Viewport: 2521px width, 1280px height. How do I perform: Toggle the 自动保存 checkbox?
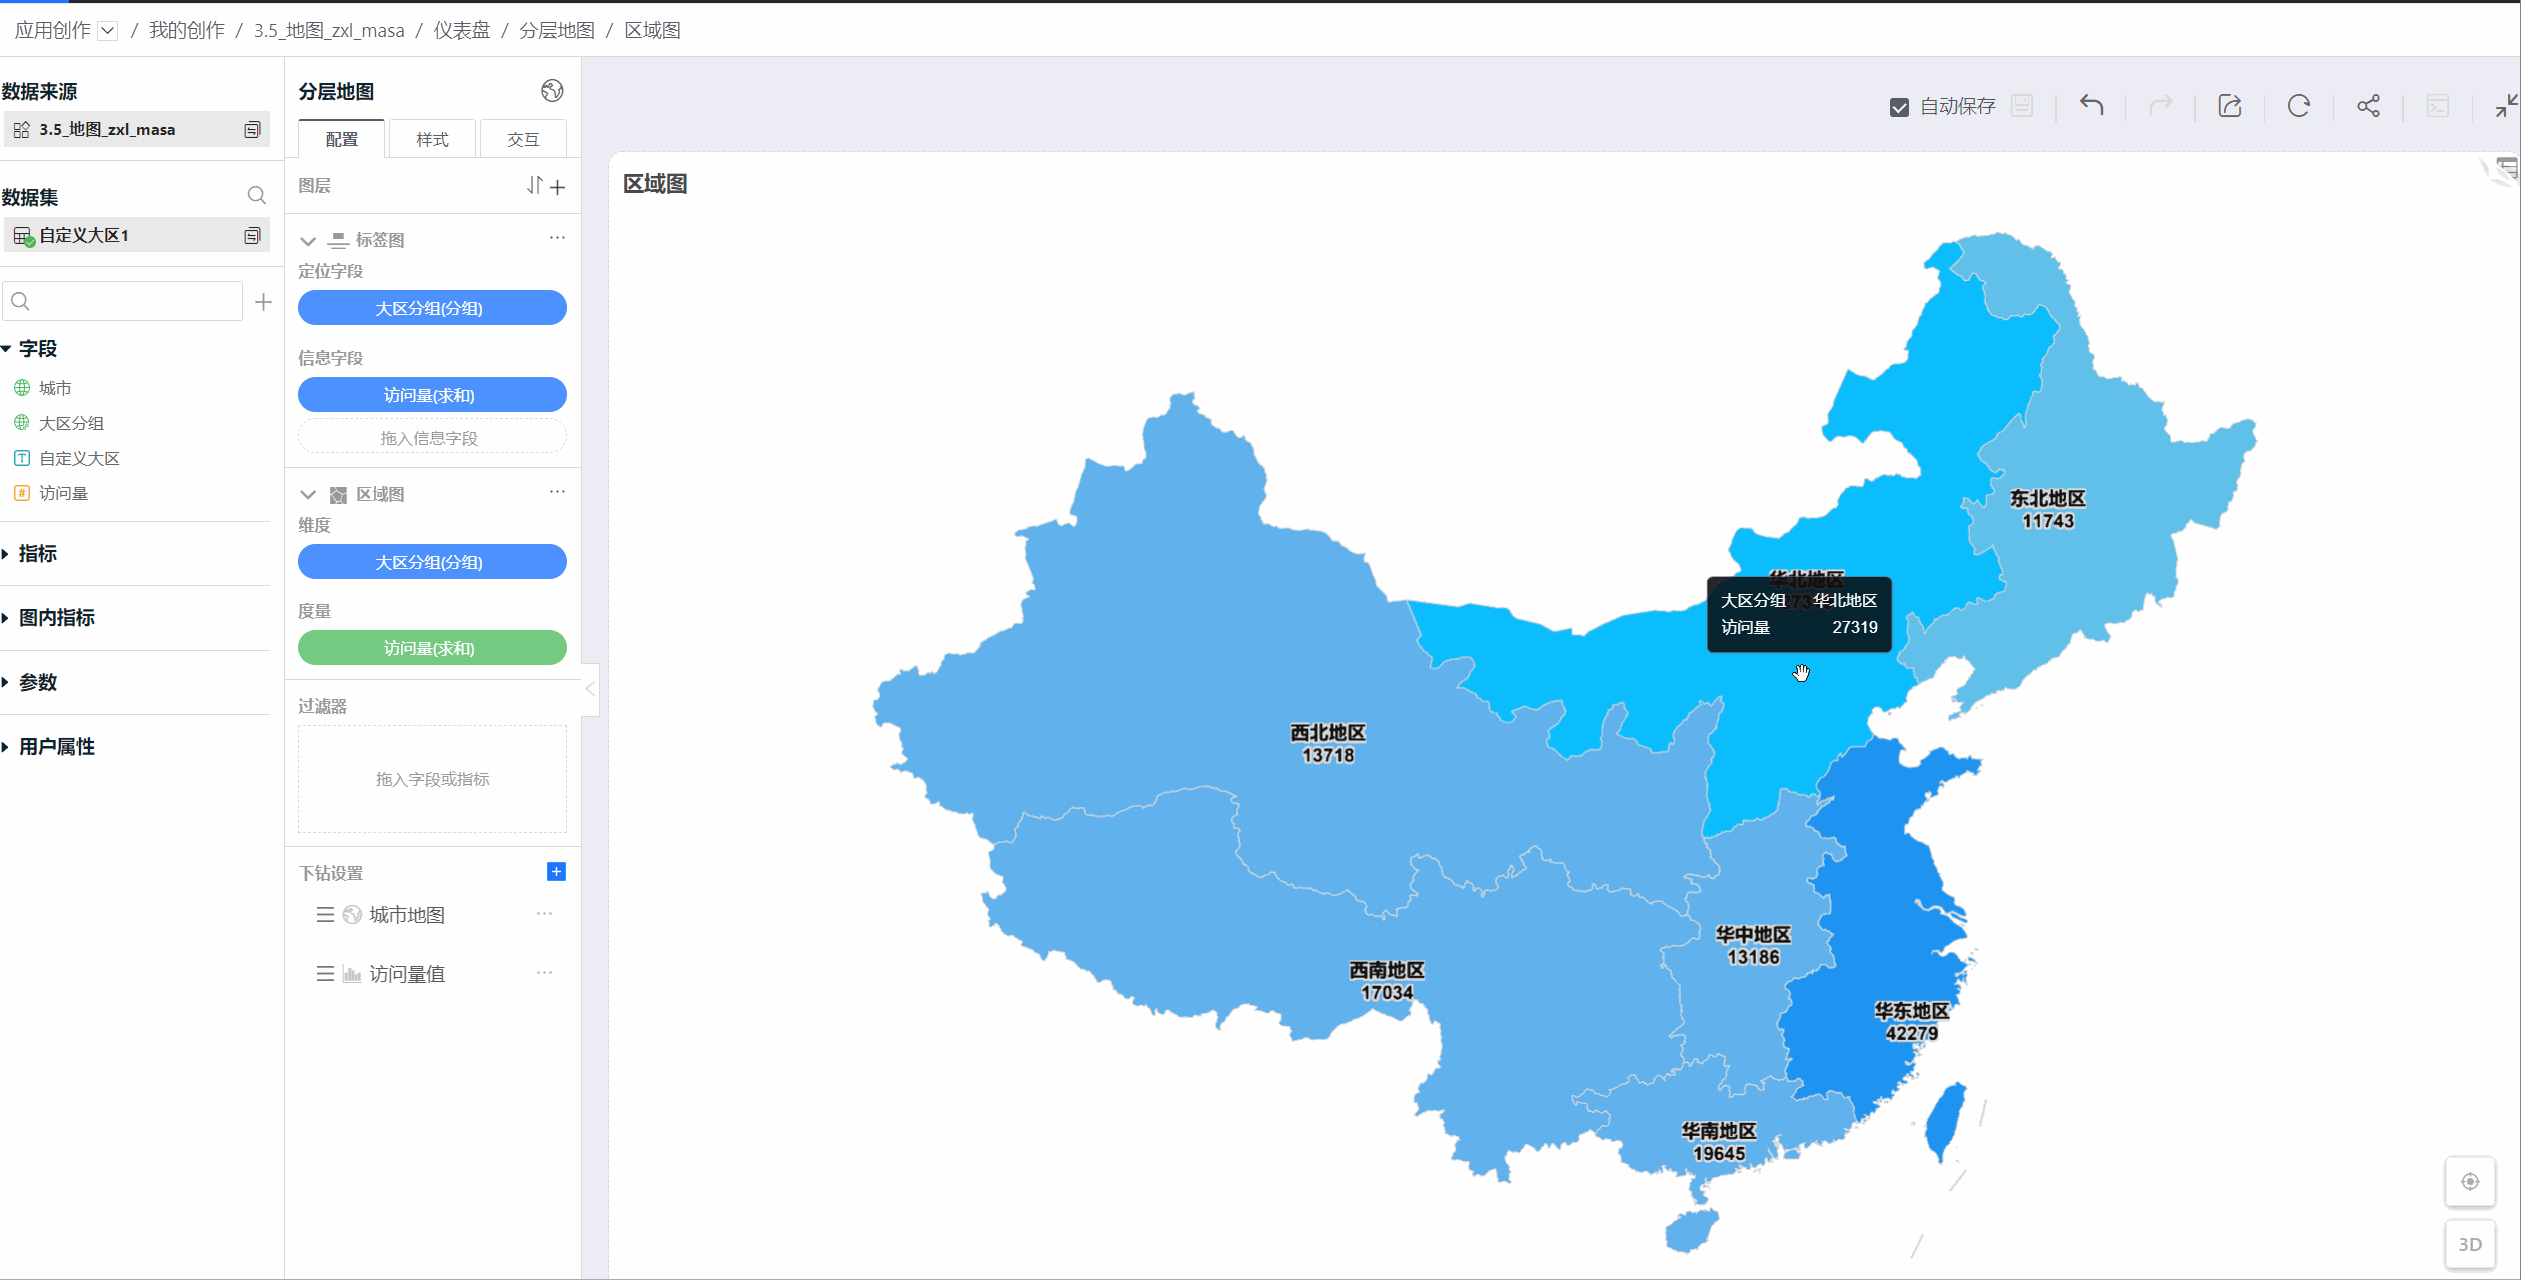click(1899, 107)
